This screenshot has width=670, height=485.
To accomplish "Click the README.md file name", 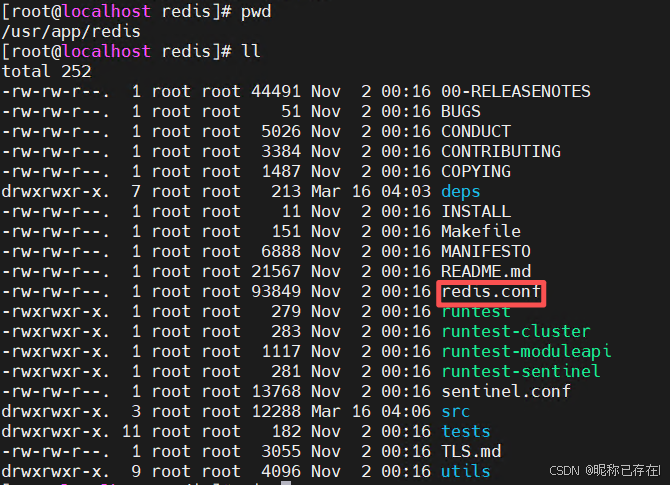I will point(486,272).
